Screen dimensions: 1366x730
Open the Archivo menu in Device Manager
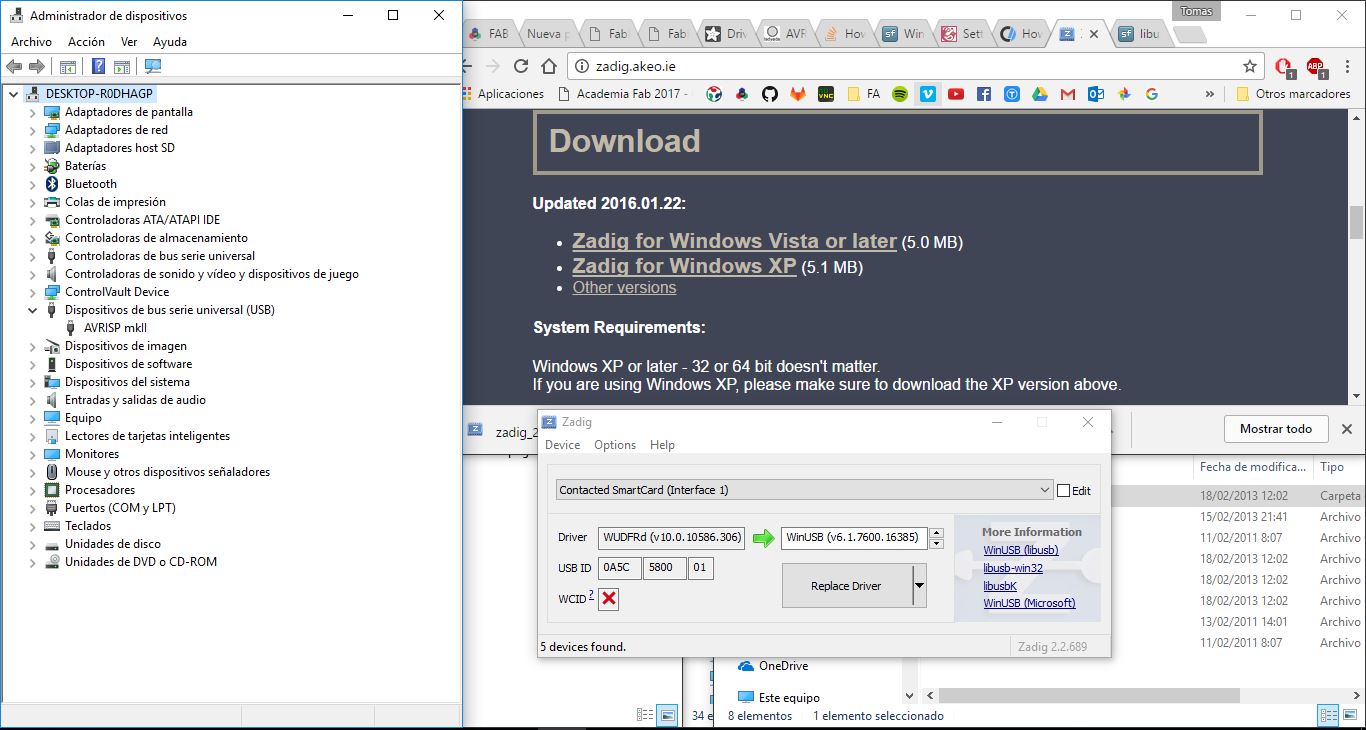pyautogui.click(x=31, y=42)
